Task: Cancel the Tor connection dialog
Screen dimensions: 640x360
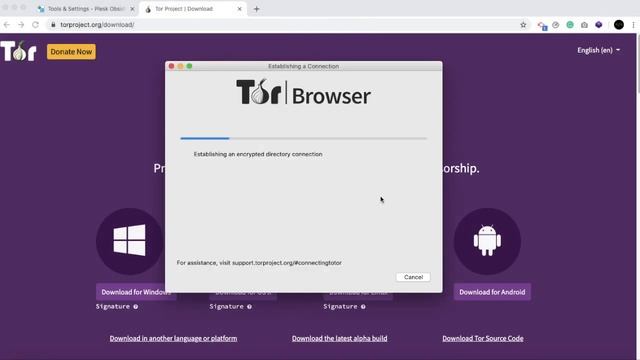Action: pos(413,277)
